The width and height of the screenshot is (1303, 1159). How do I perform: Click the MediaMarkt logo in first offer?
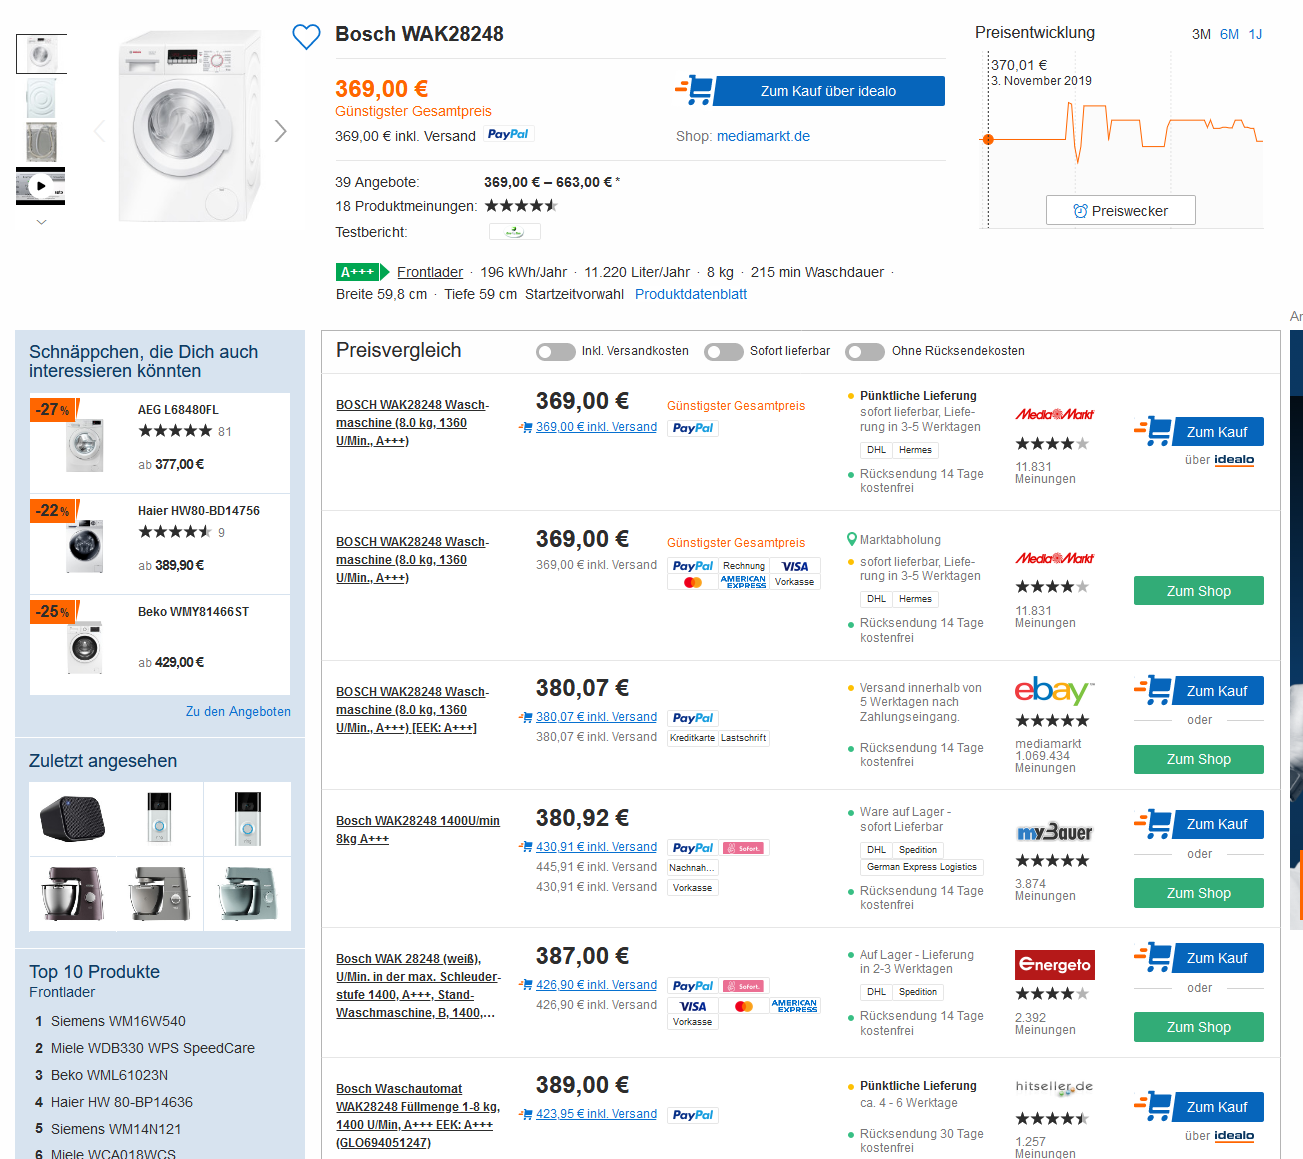click(1054, 414)
